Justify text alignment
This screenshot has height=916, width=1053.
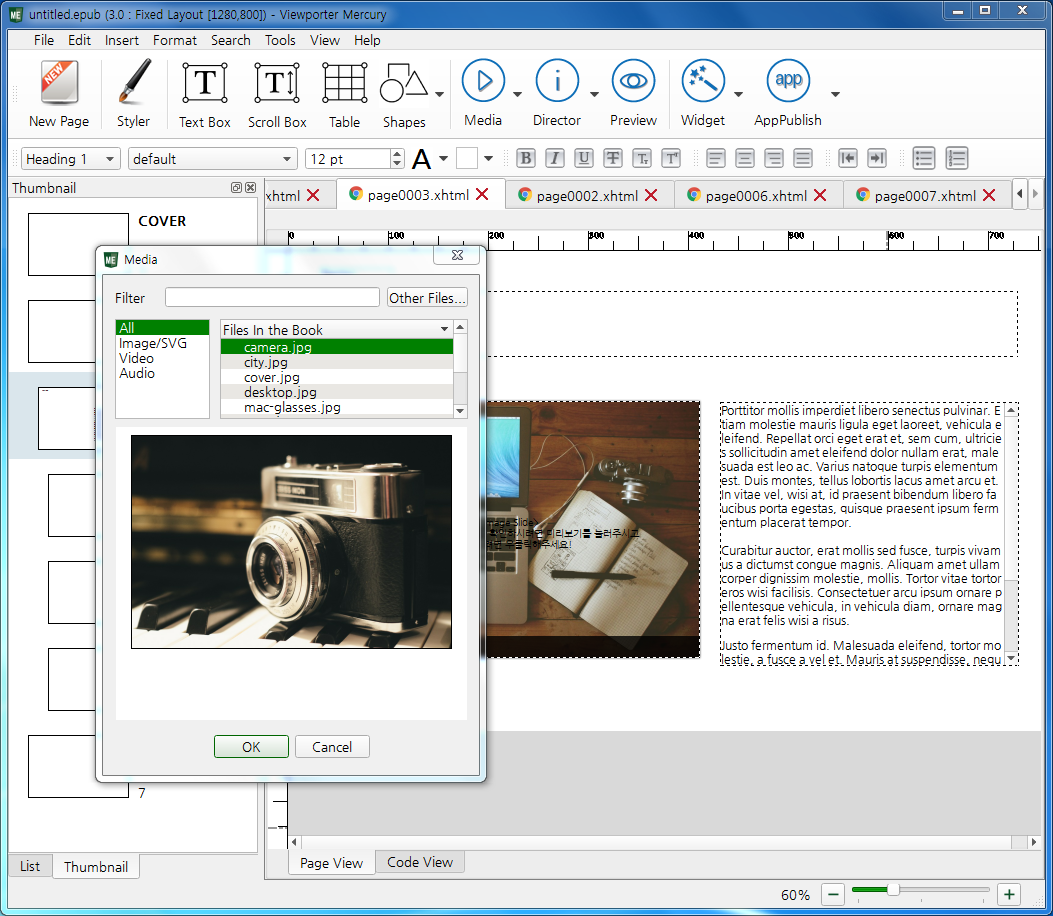coord(803,158)
